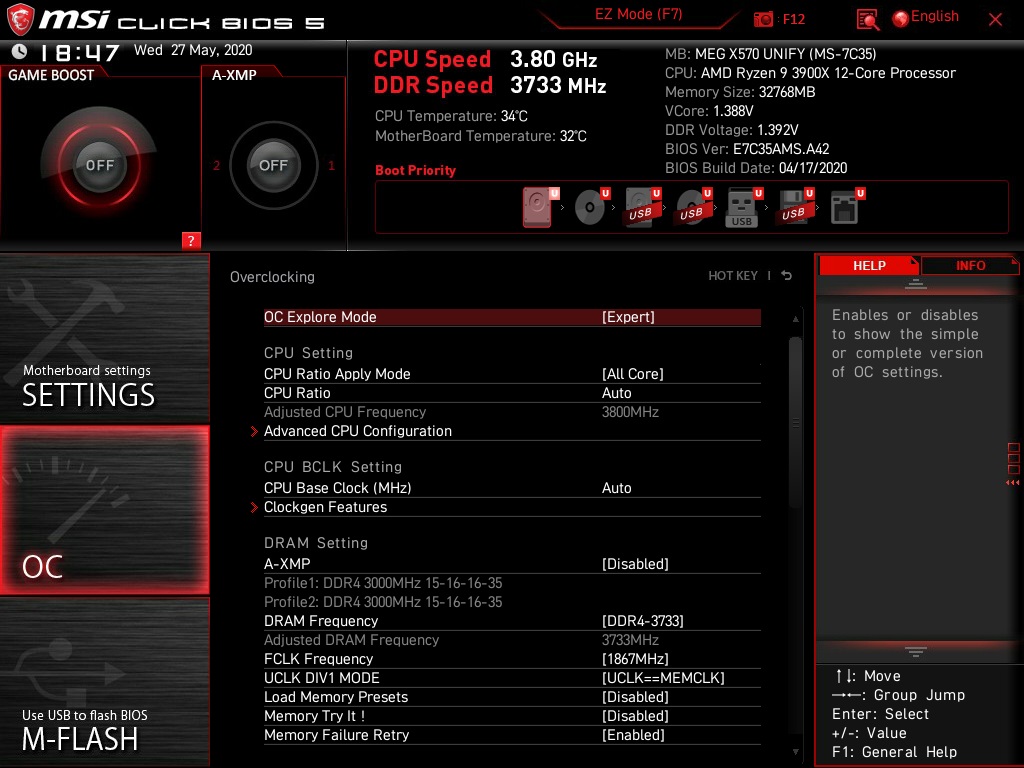
Task: Take a screenshot with the F12 camera icon
Action: click(x=763, y=19)
